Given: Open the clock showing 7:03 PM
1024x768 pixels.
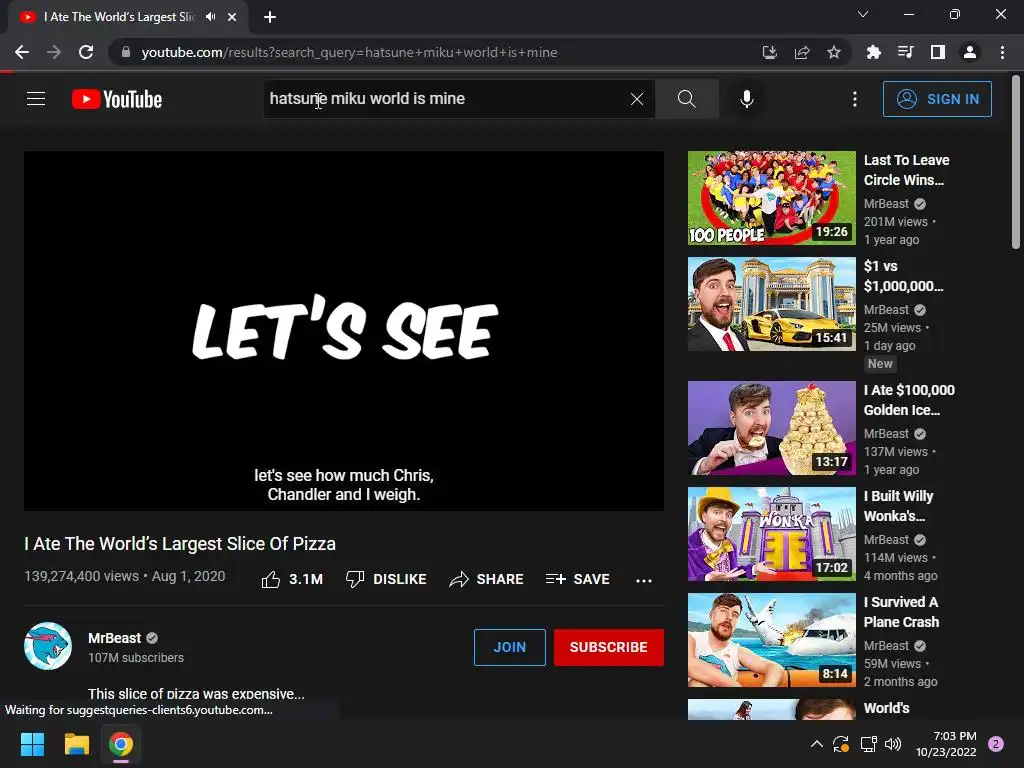Looking at the screenshot, I should pos(946,744).
